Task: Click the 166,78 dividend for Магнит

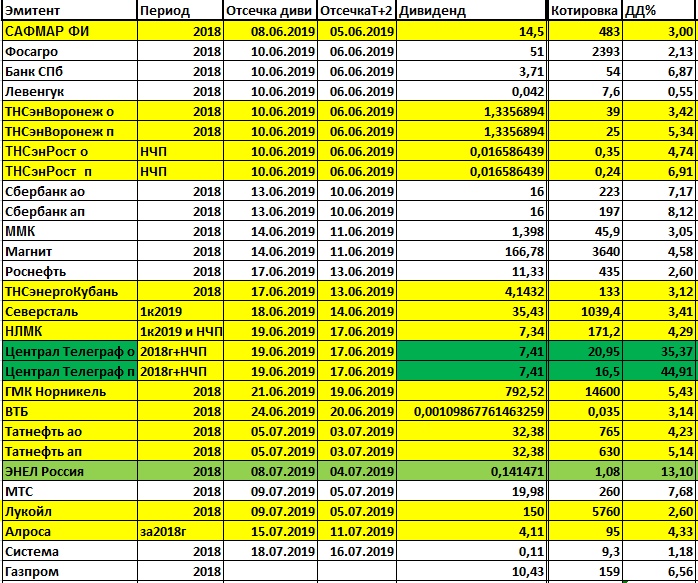Action: 471,251
